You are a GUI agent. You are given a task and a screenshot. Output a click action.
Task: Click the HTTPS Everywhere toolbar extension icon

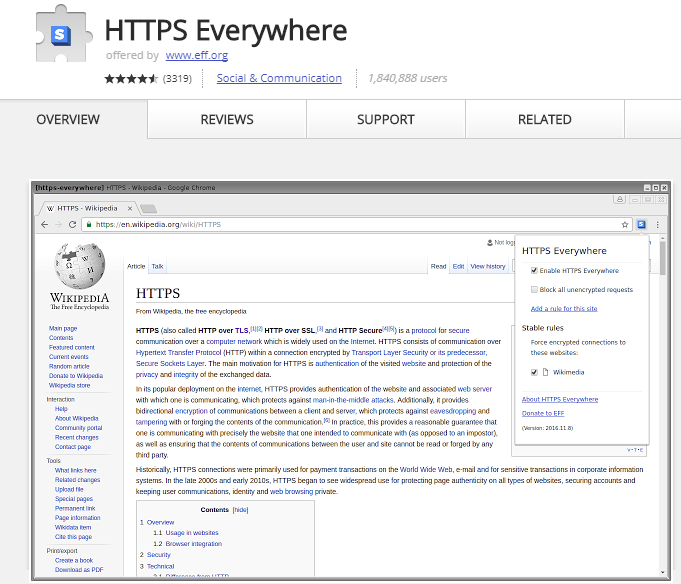pyautogui.click(x=641, y=224)
